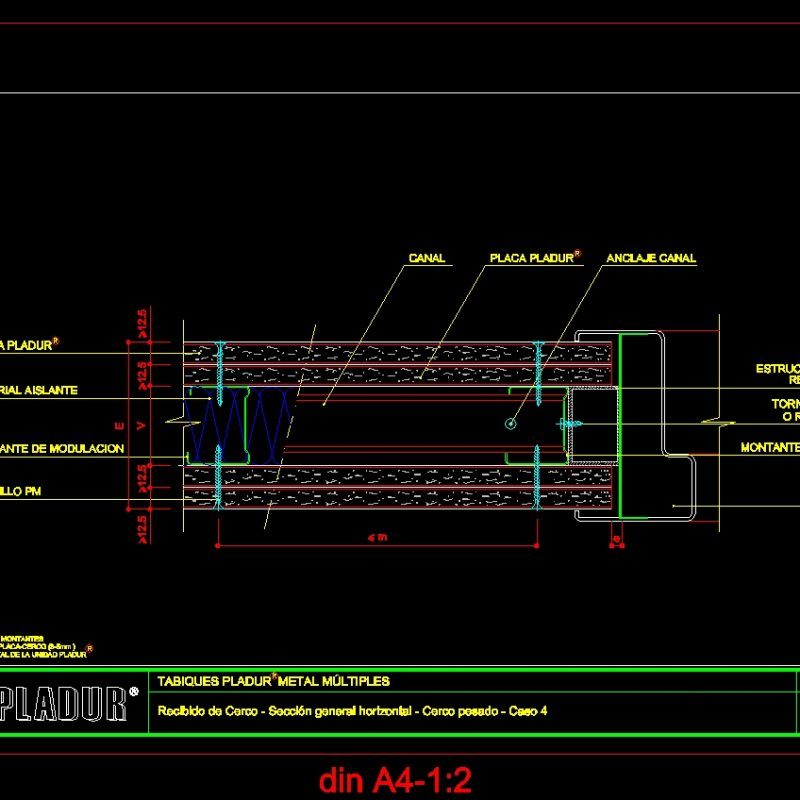Image resolution: width=800 pixels, height=800 pixels.
Task: Select the ANCLAJE CANAL label
Action: pos(651,259)
